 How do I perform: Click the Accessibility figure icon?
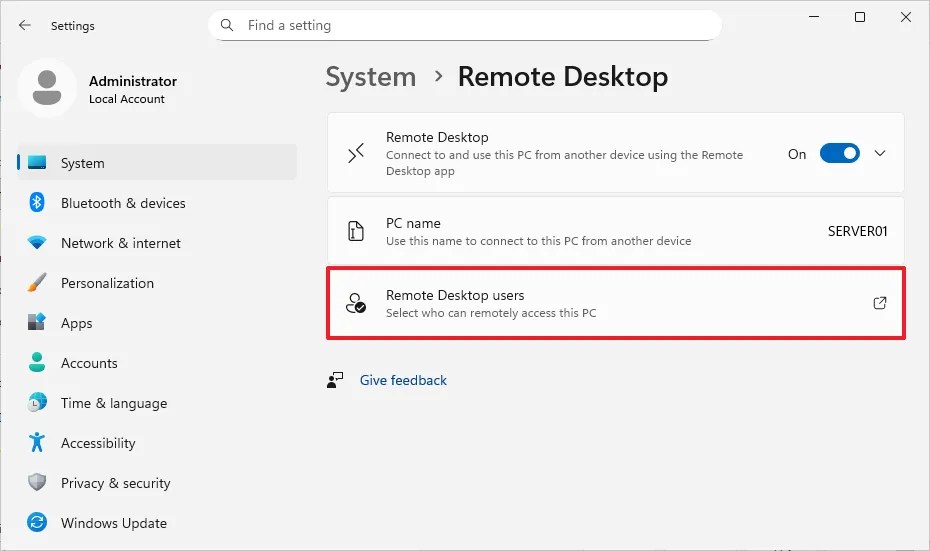click(37, 442)
